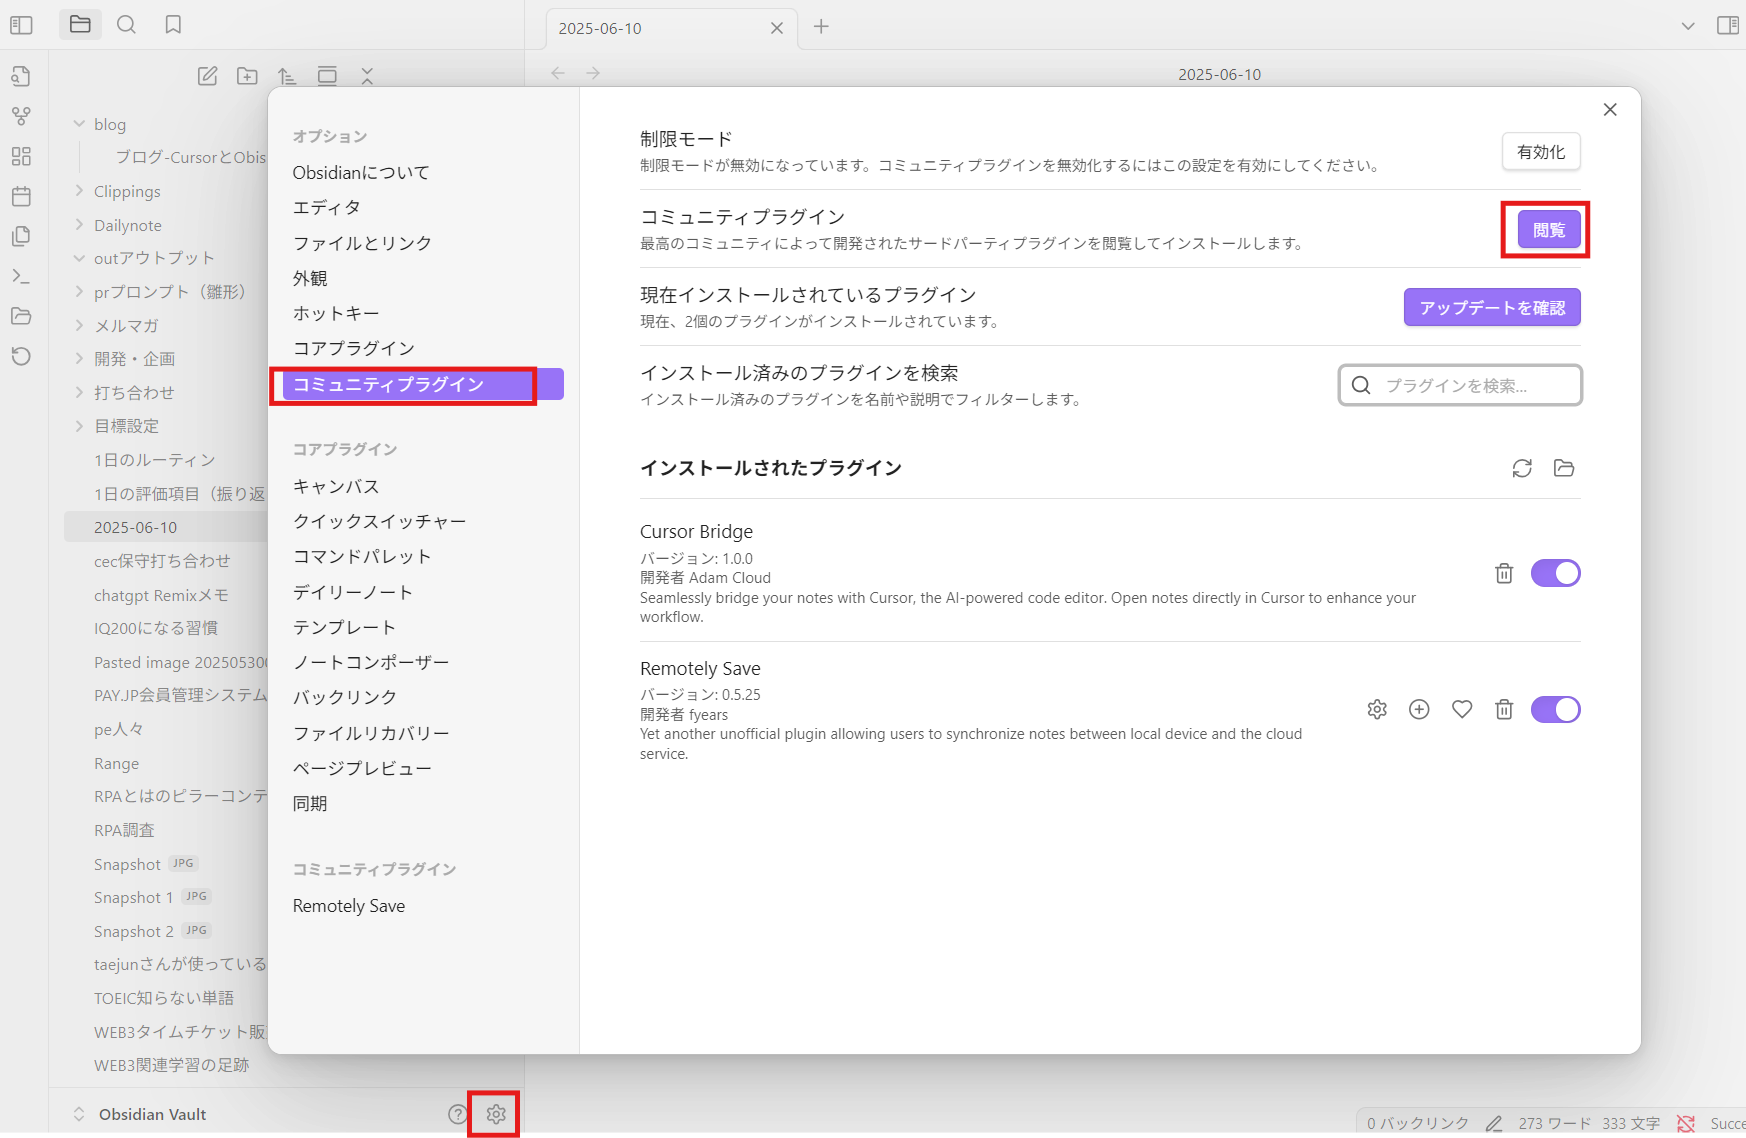The width and height of the screenshot is (1746, 1138).
Task: Close the 2025-06-10 tab
Action: (x=776, y=28)
